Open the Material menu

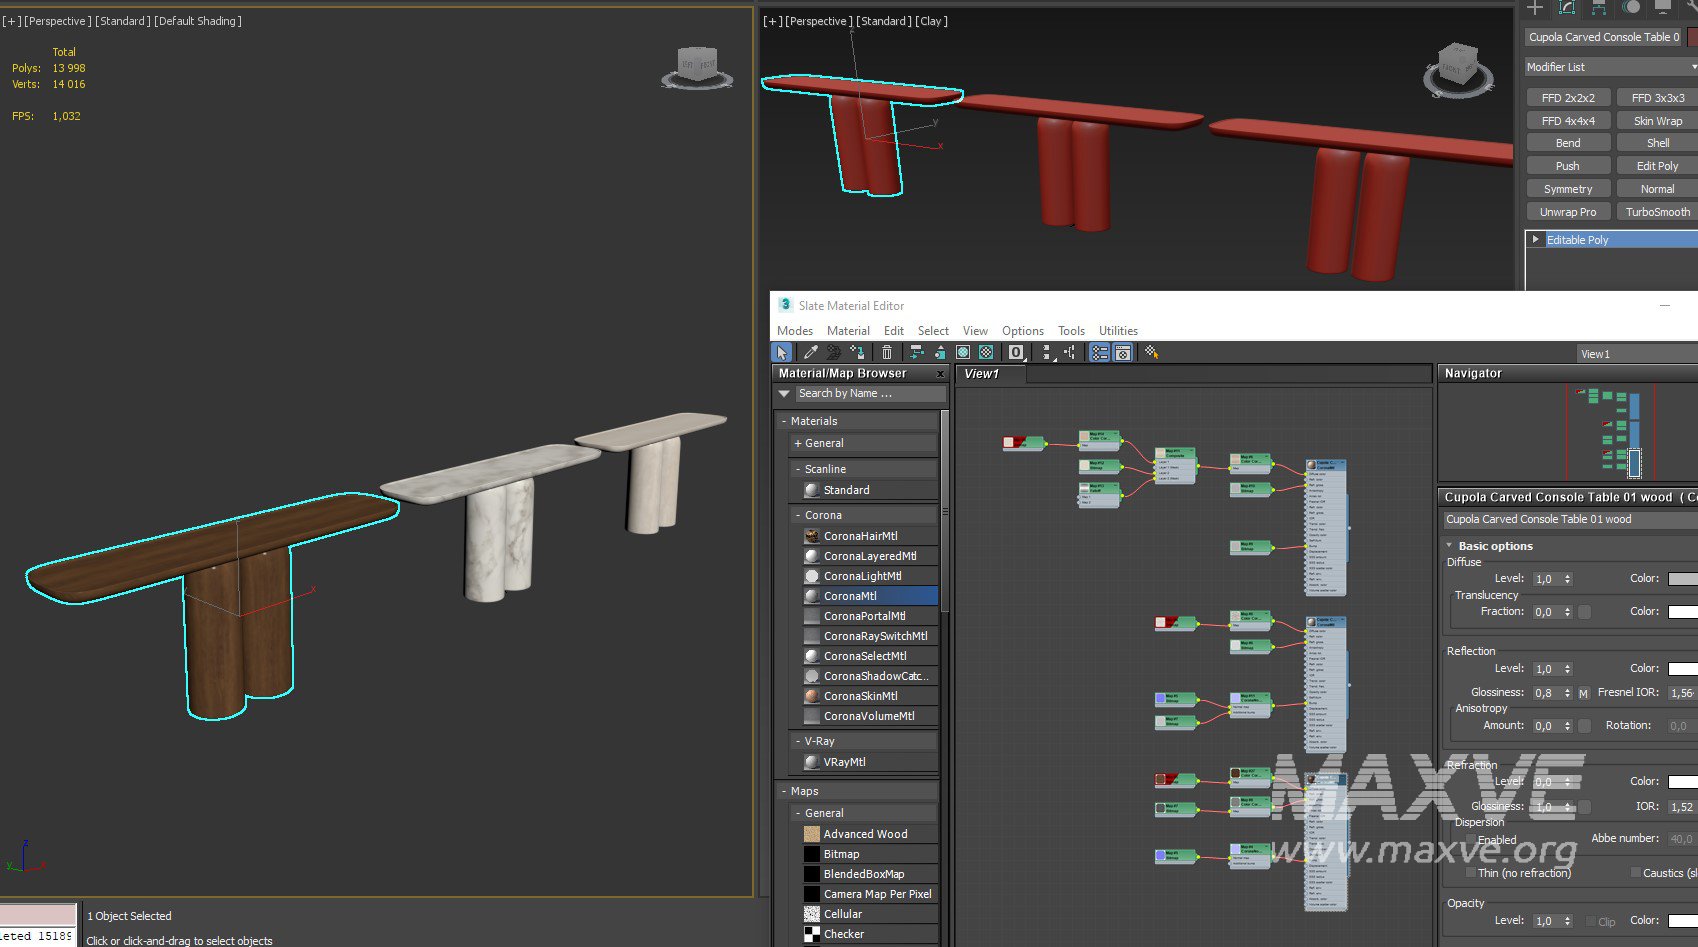click(x=847, y=331)
